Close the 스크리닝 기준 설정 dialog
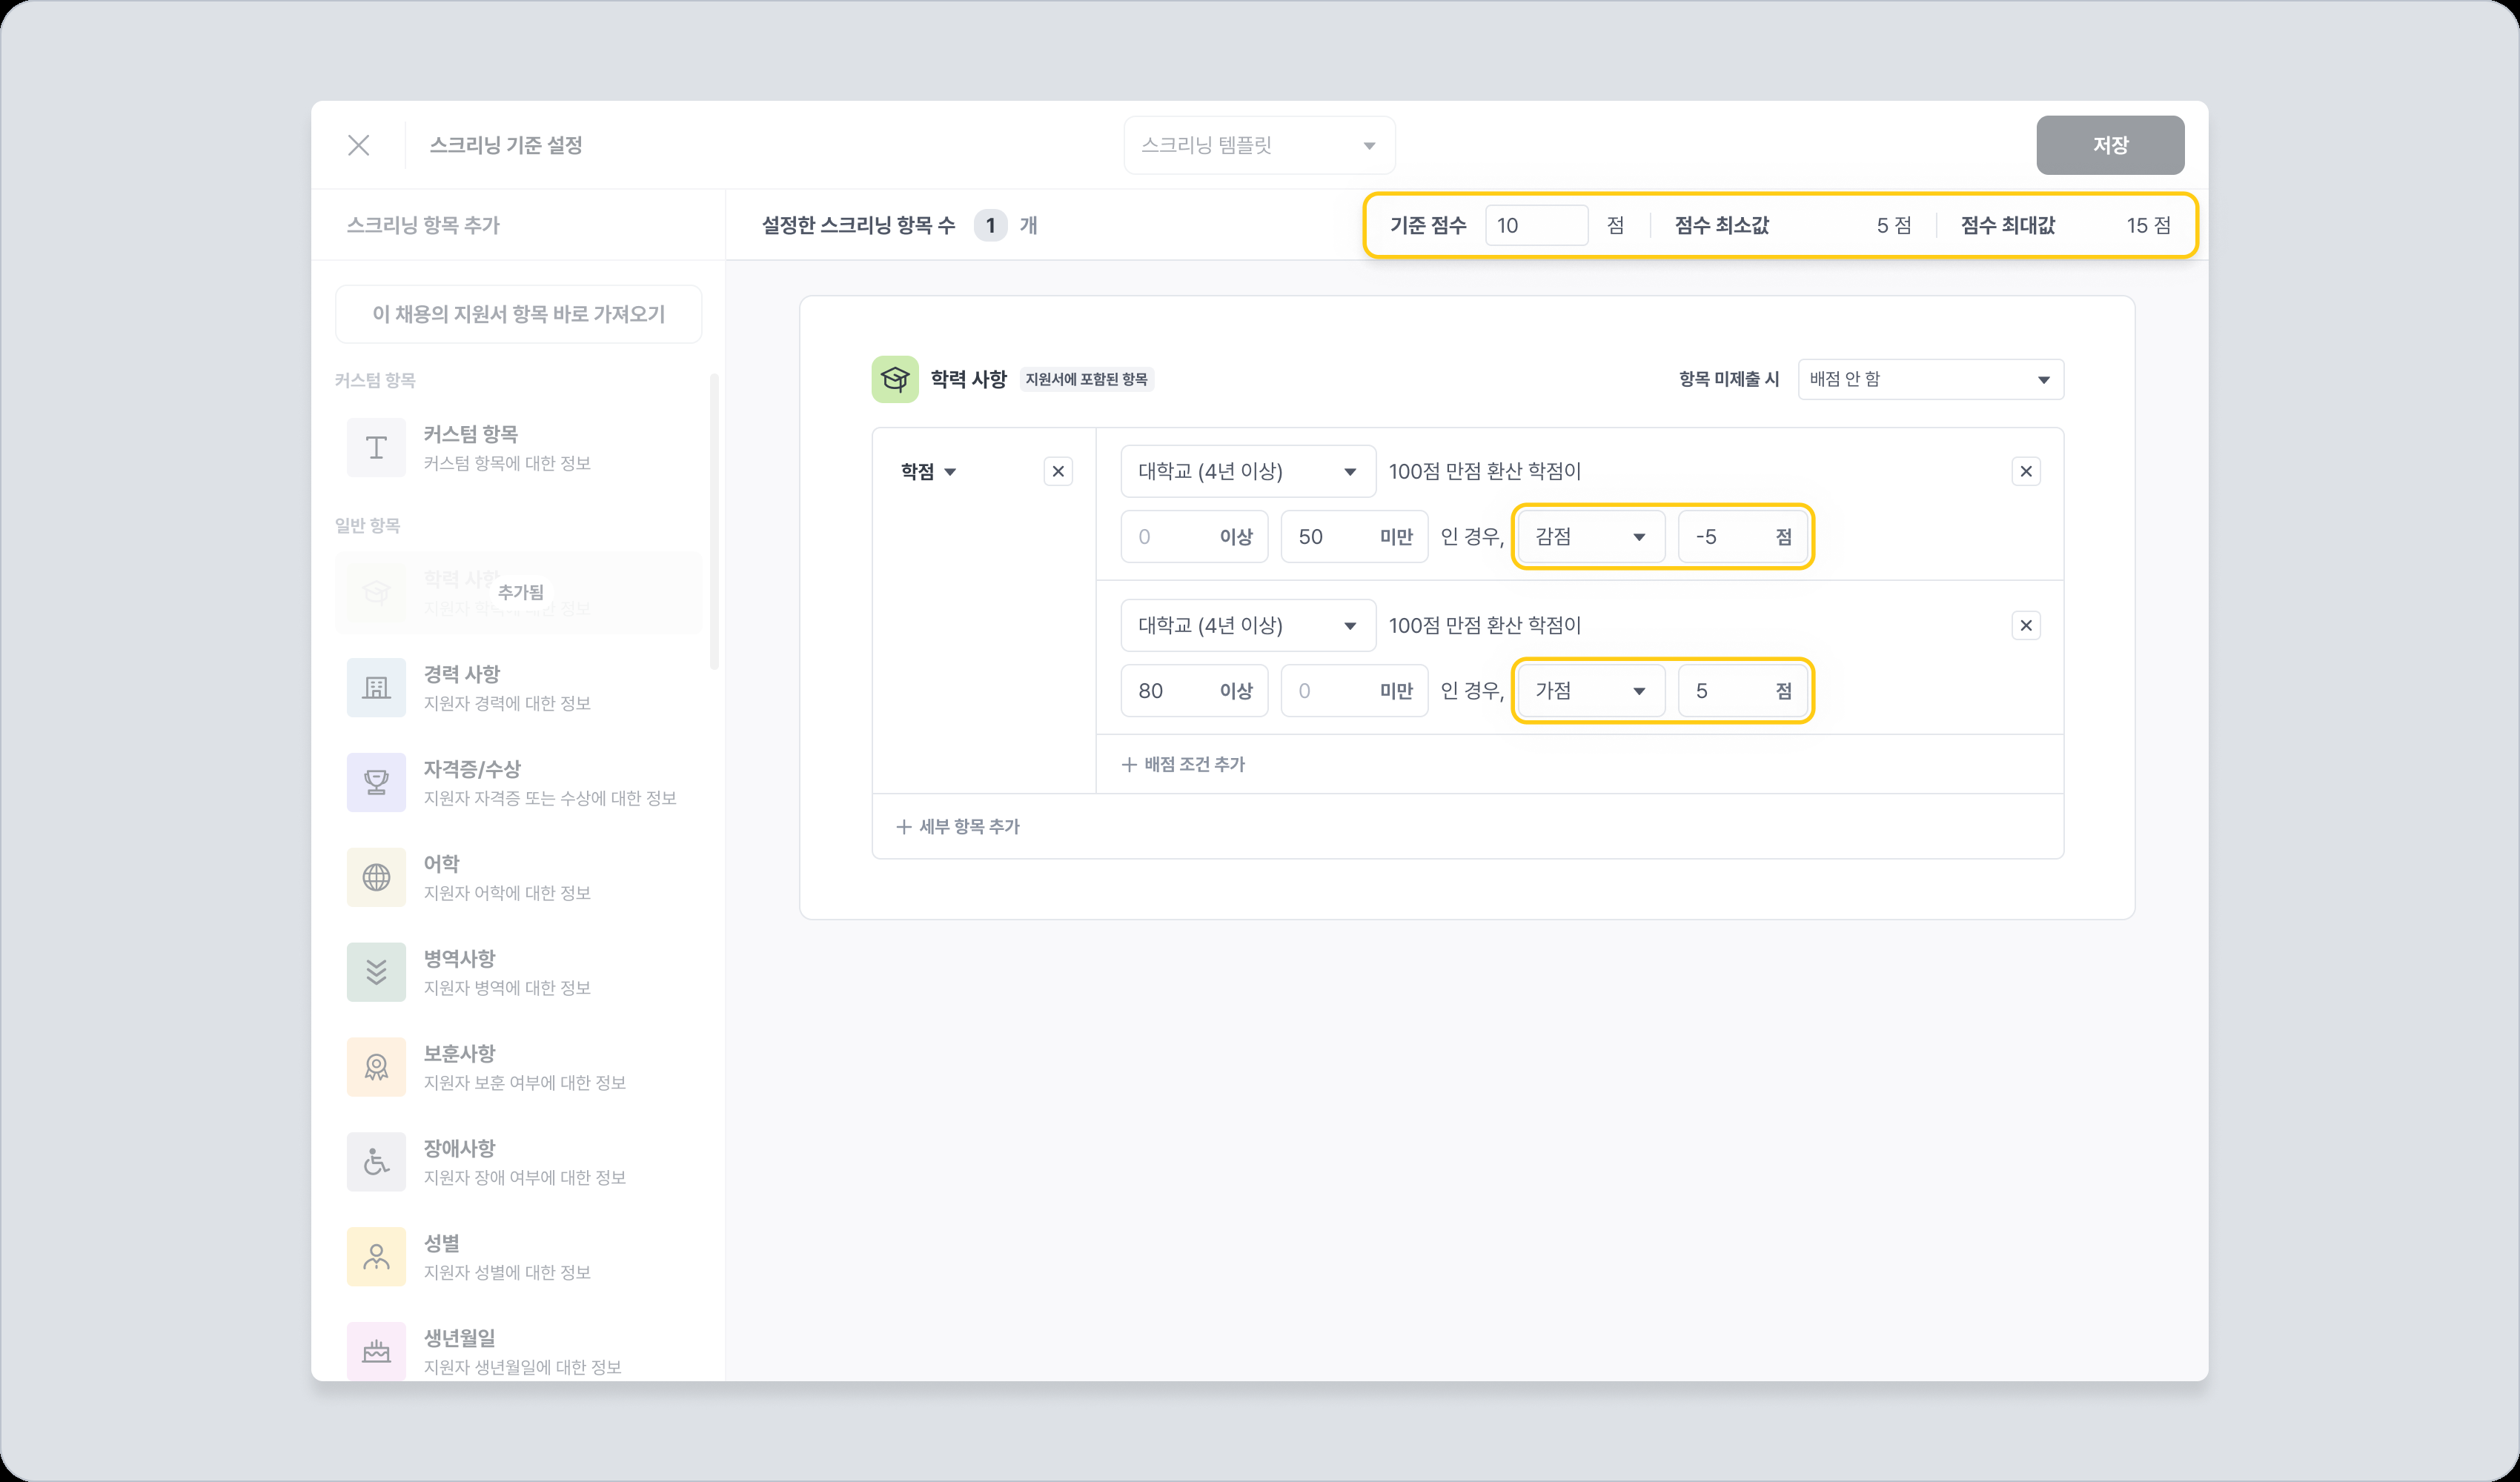The image size is (2520, 1482). 359,145
